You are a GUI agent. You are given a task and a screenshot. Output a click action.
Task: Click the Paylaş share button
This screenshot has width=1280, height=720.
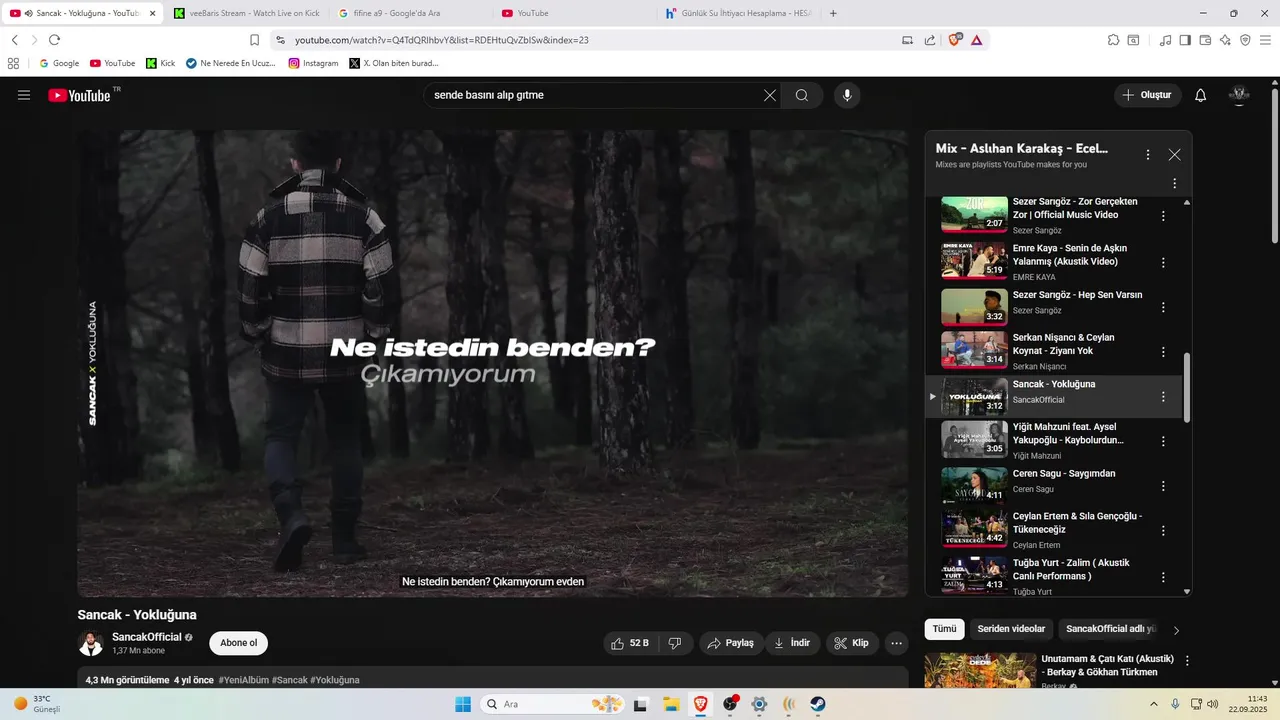point(731,643)
